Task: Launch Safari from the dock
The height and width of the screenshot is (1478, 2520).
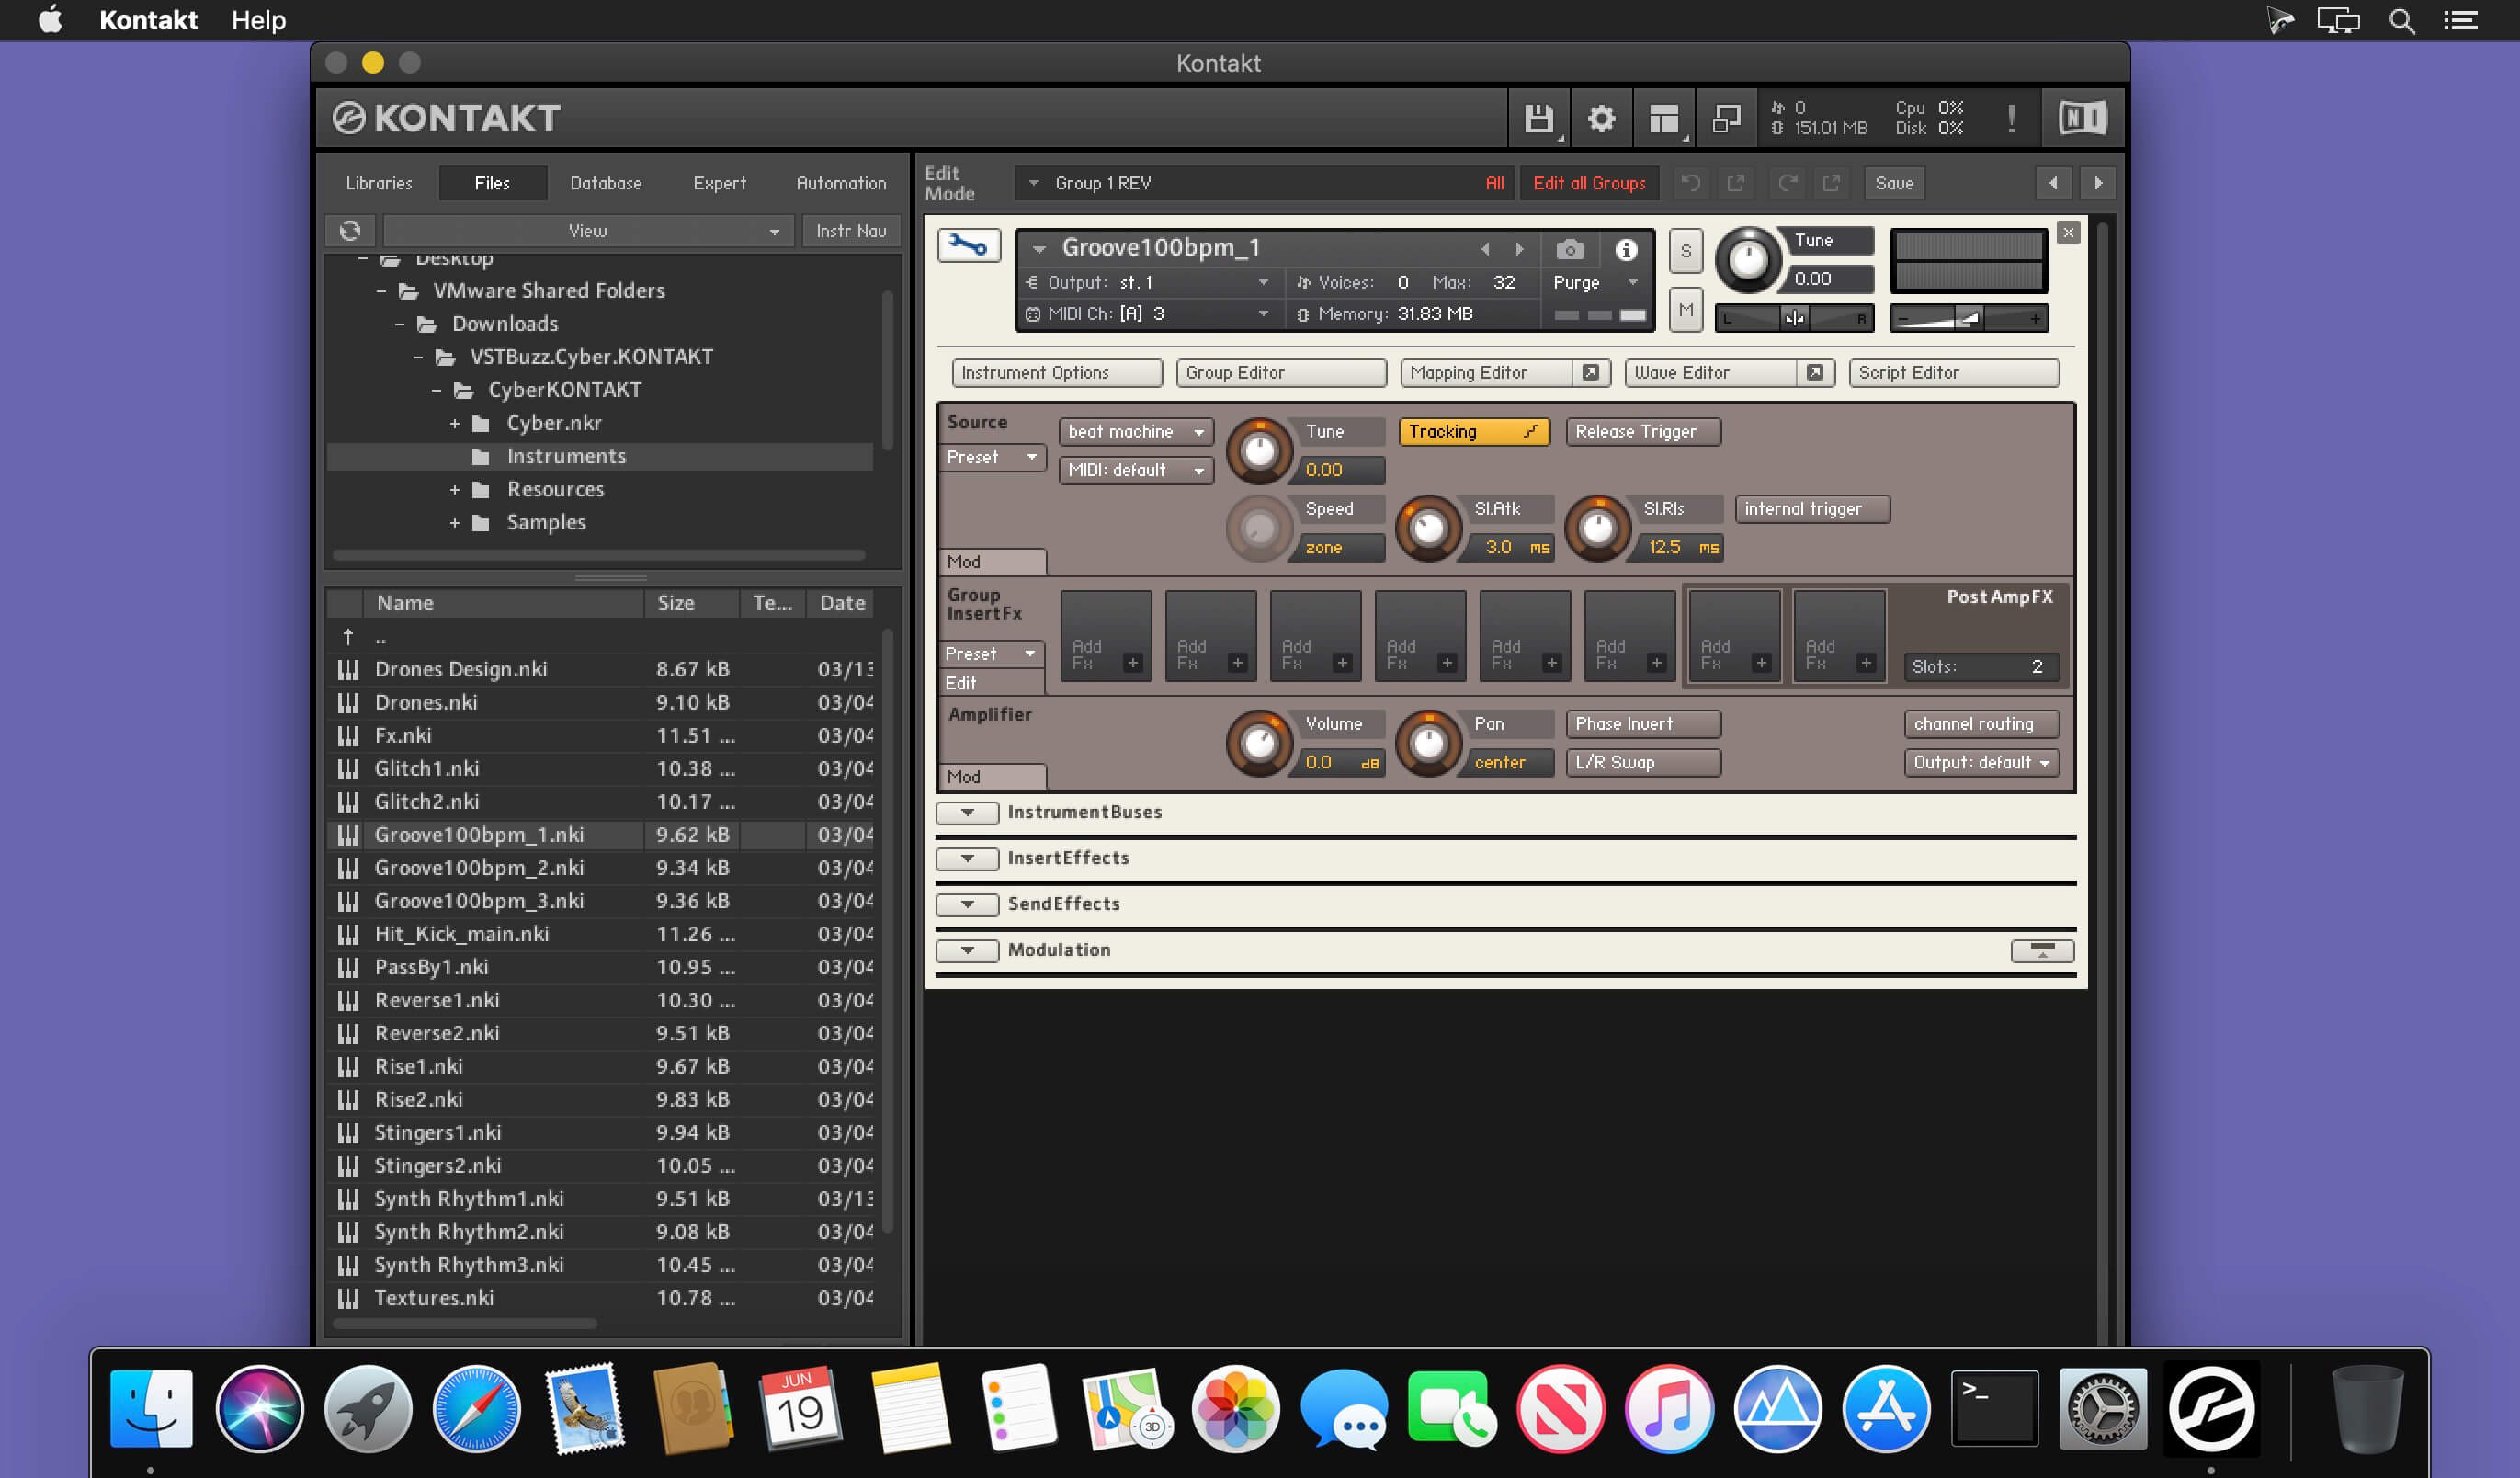Action: pos(476,1408)
